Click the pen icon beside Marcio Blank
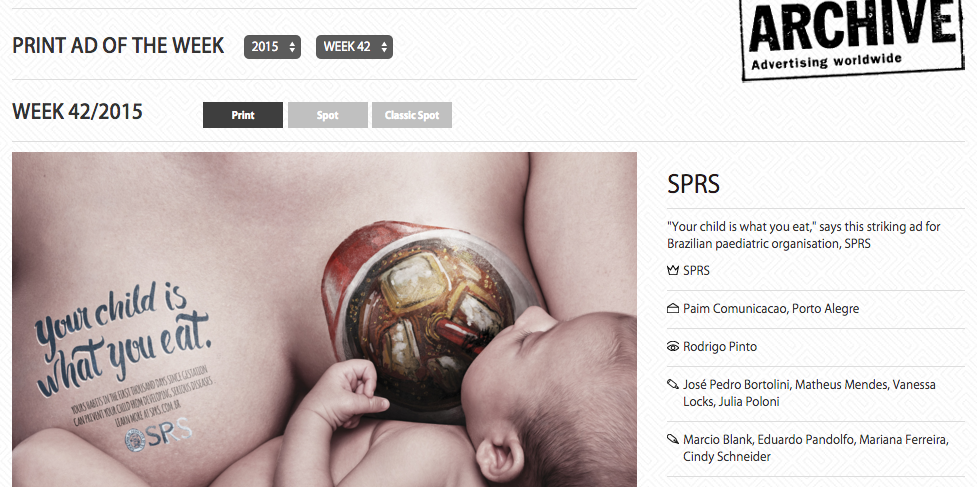 (672, 440)
